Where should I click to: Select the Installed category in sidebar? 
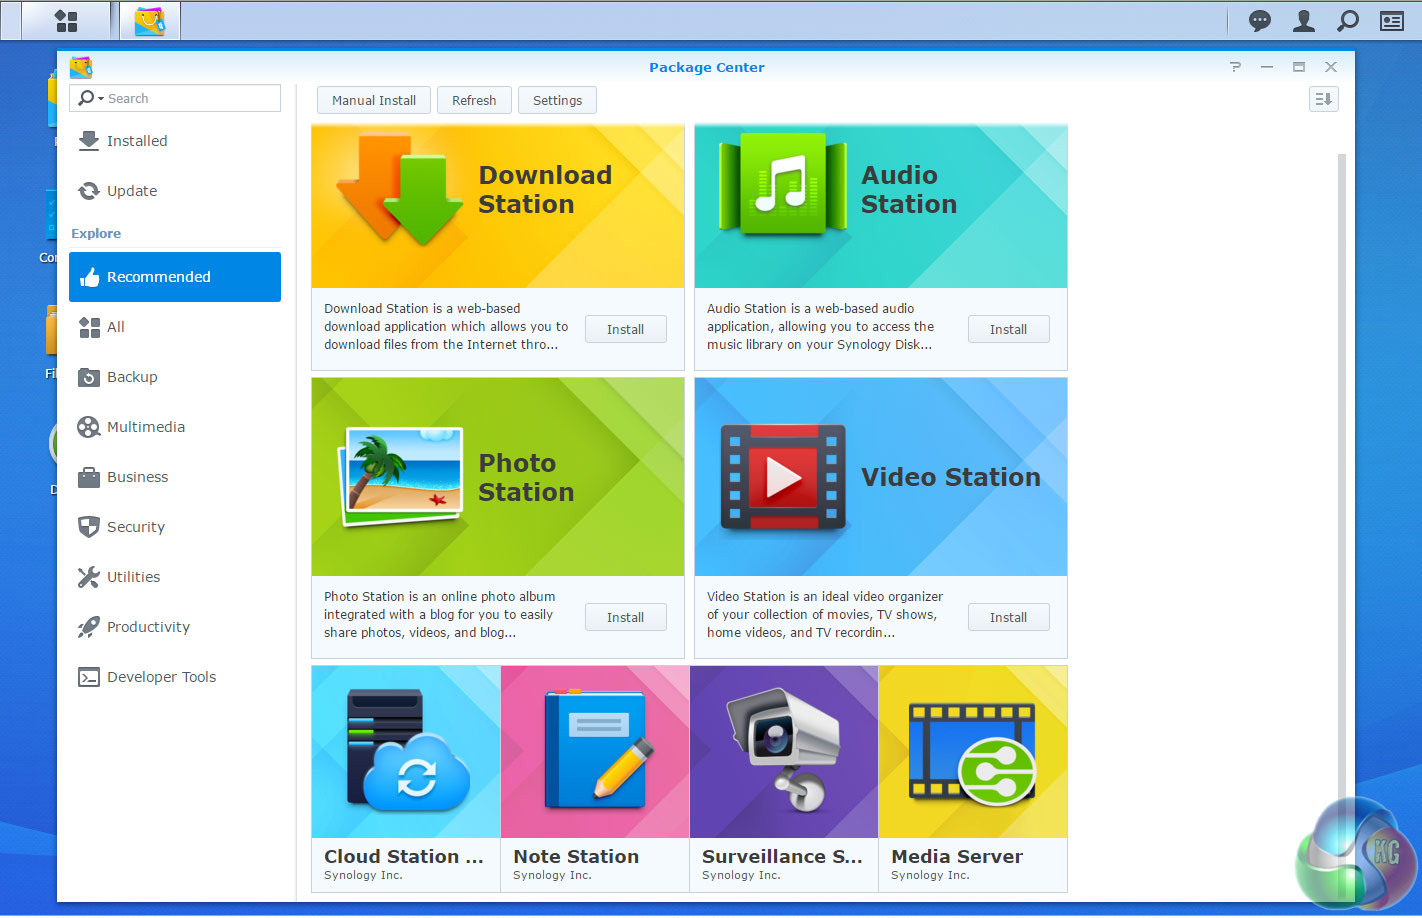[137, 141]
